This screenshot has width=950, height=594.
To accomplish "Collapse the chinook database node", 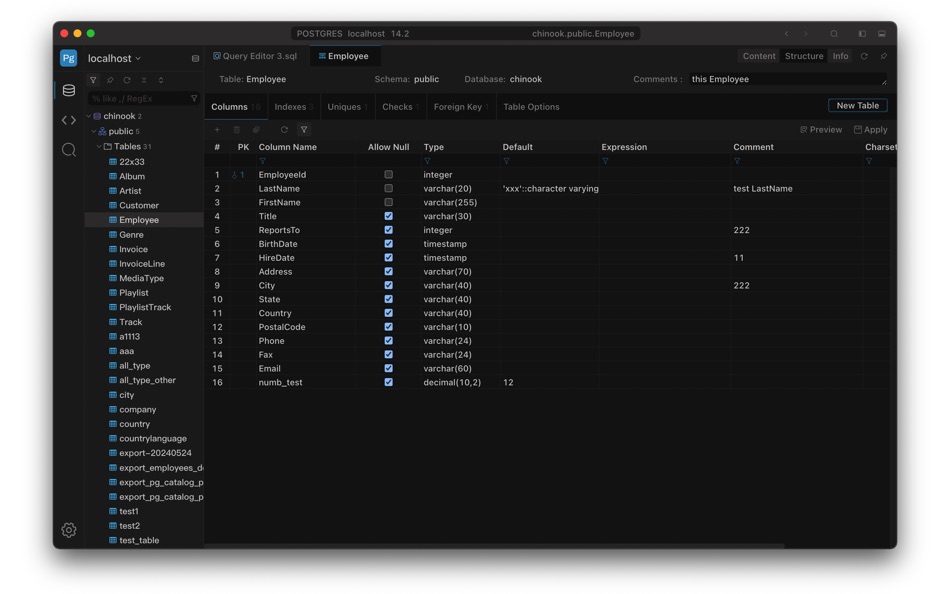I will click(88, 116).
